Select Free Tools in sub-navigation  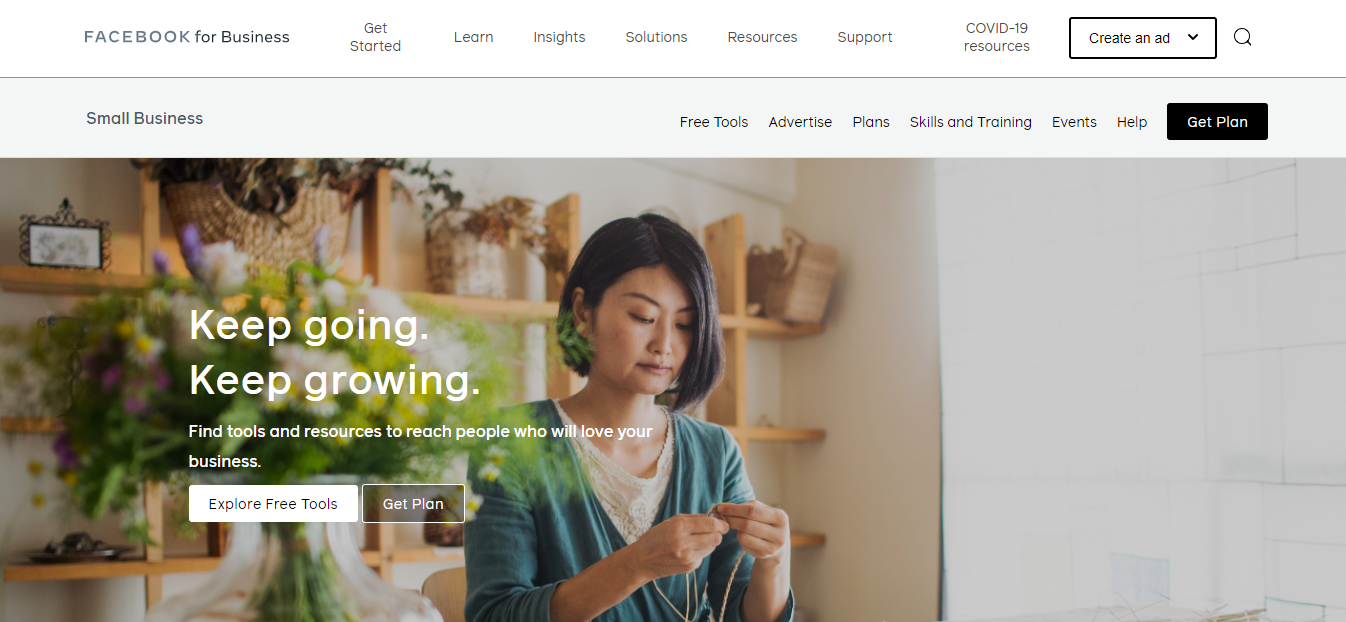714,122
